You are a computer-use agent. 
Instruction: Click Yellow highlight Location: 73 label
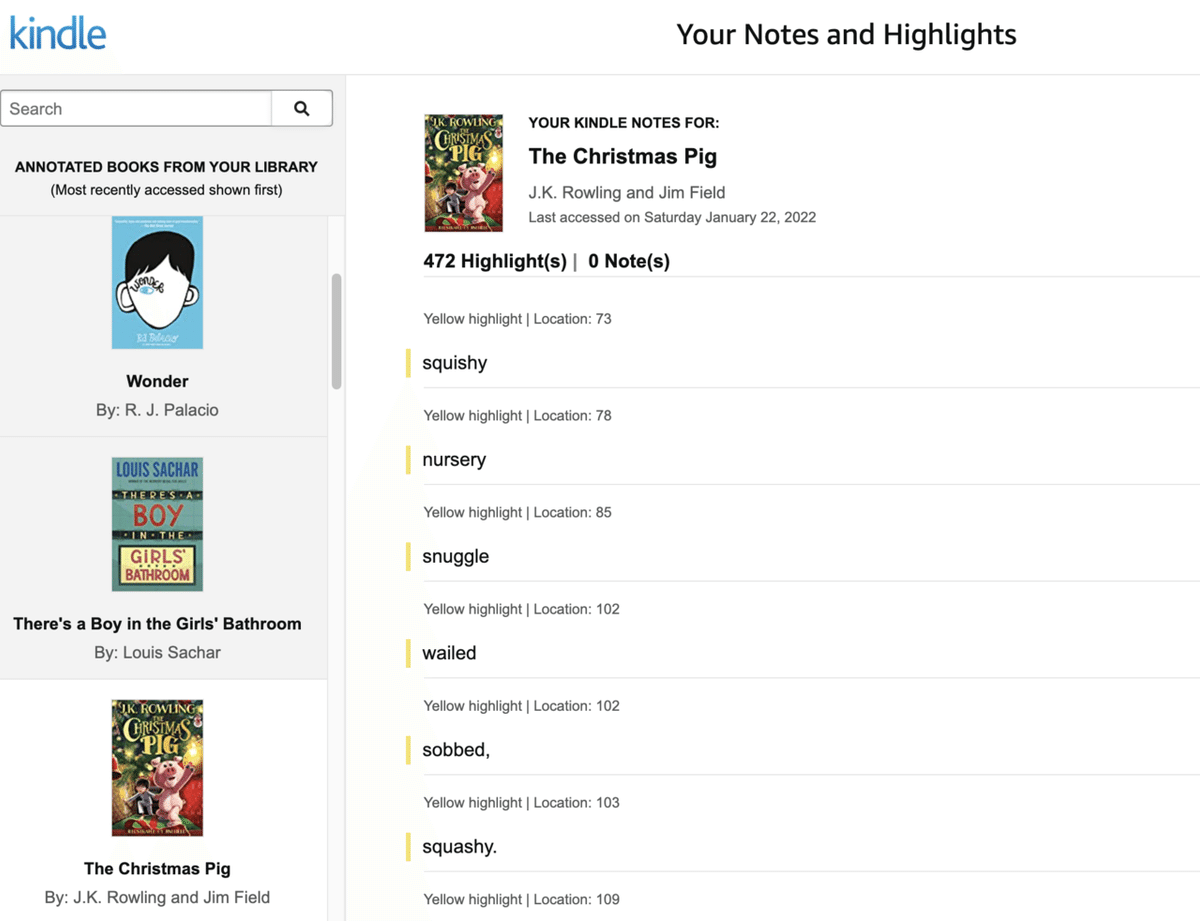pos(517,319)
